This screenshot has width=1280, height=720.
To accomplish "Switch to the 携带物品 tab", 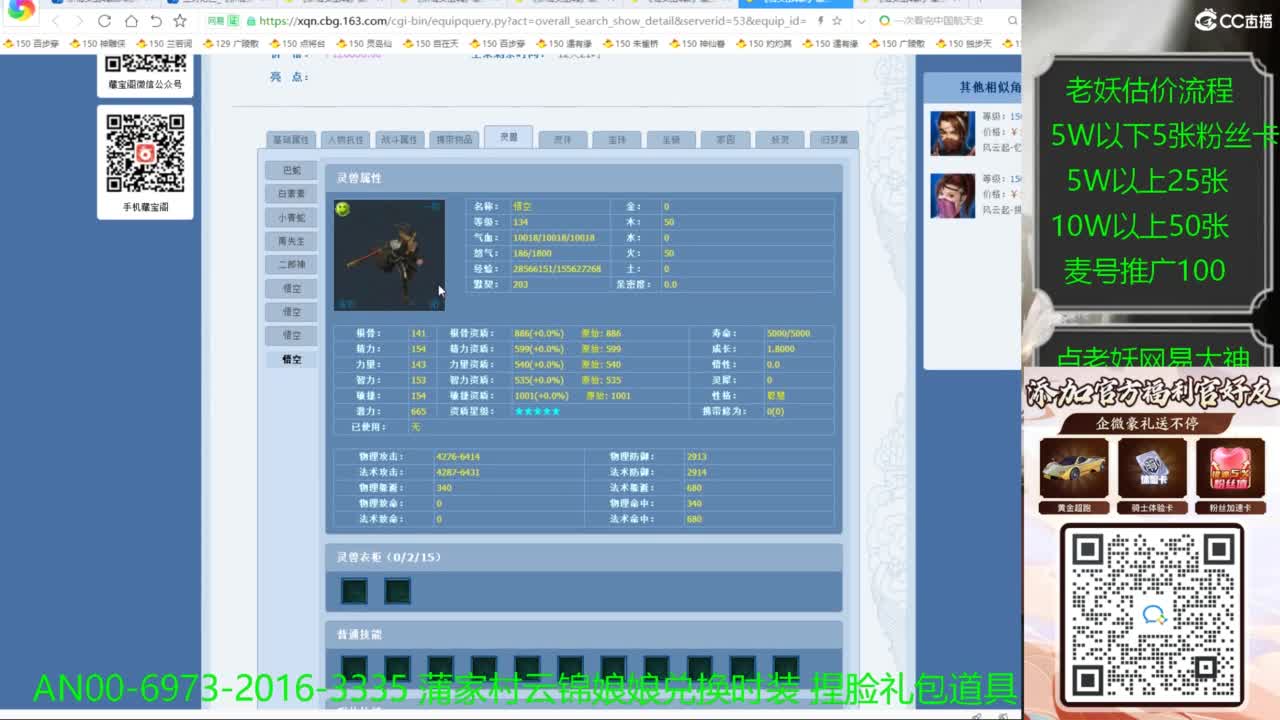I will tap(454, 140).
